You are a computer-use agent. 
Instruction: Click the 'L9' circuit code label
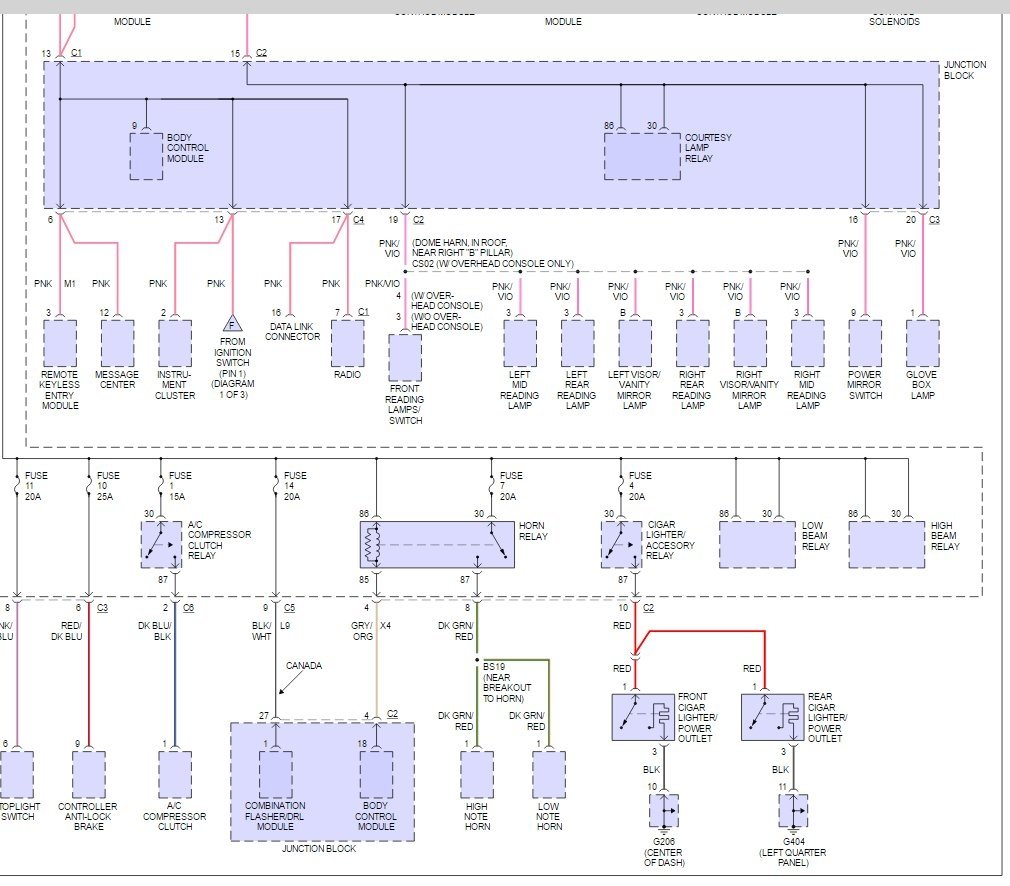tap(285, 626)
